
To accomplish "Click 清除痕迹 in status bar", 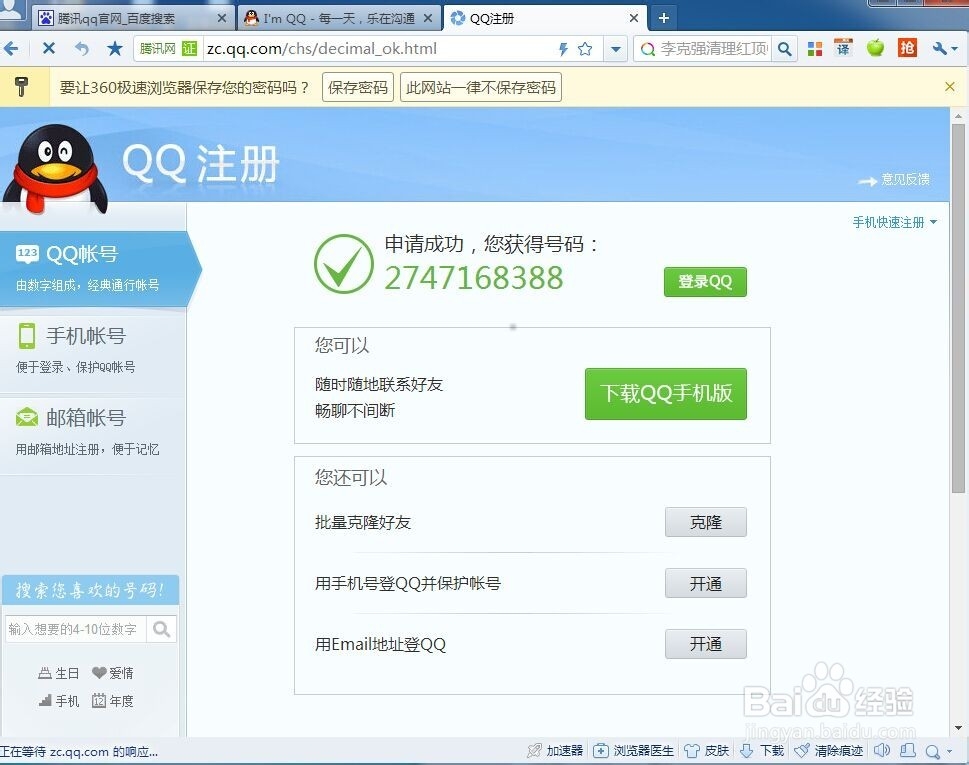I will [828, 751].
